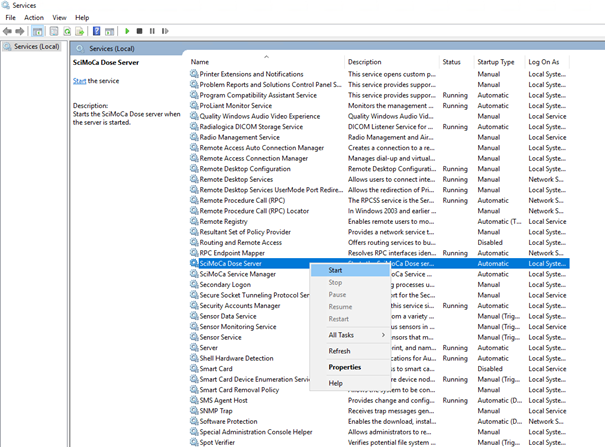Click gear icon of SNMP Trap
This screenshot has height=447, width=605.
point(194,411)
